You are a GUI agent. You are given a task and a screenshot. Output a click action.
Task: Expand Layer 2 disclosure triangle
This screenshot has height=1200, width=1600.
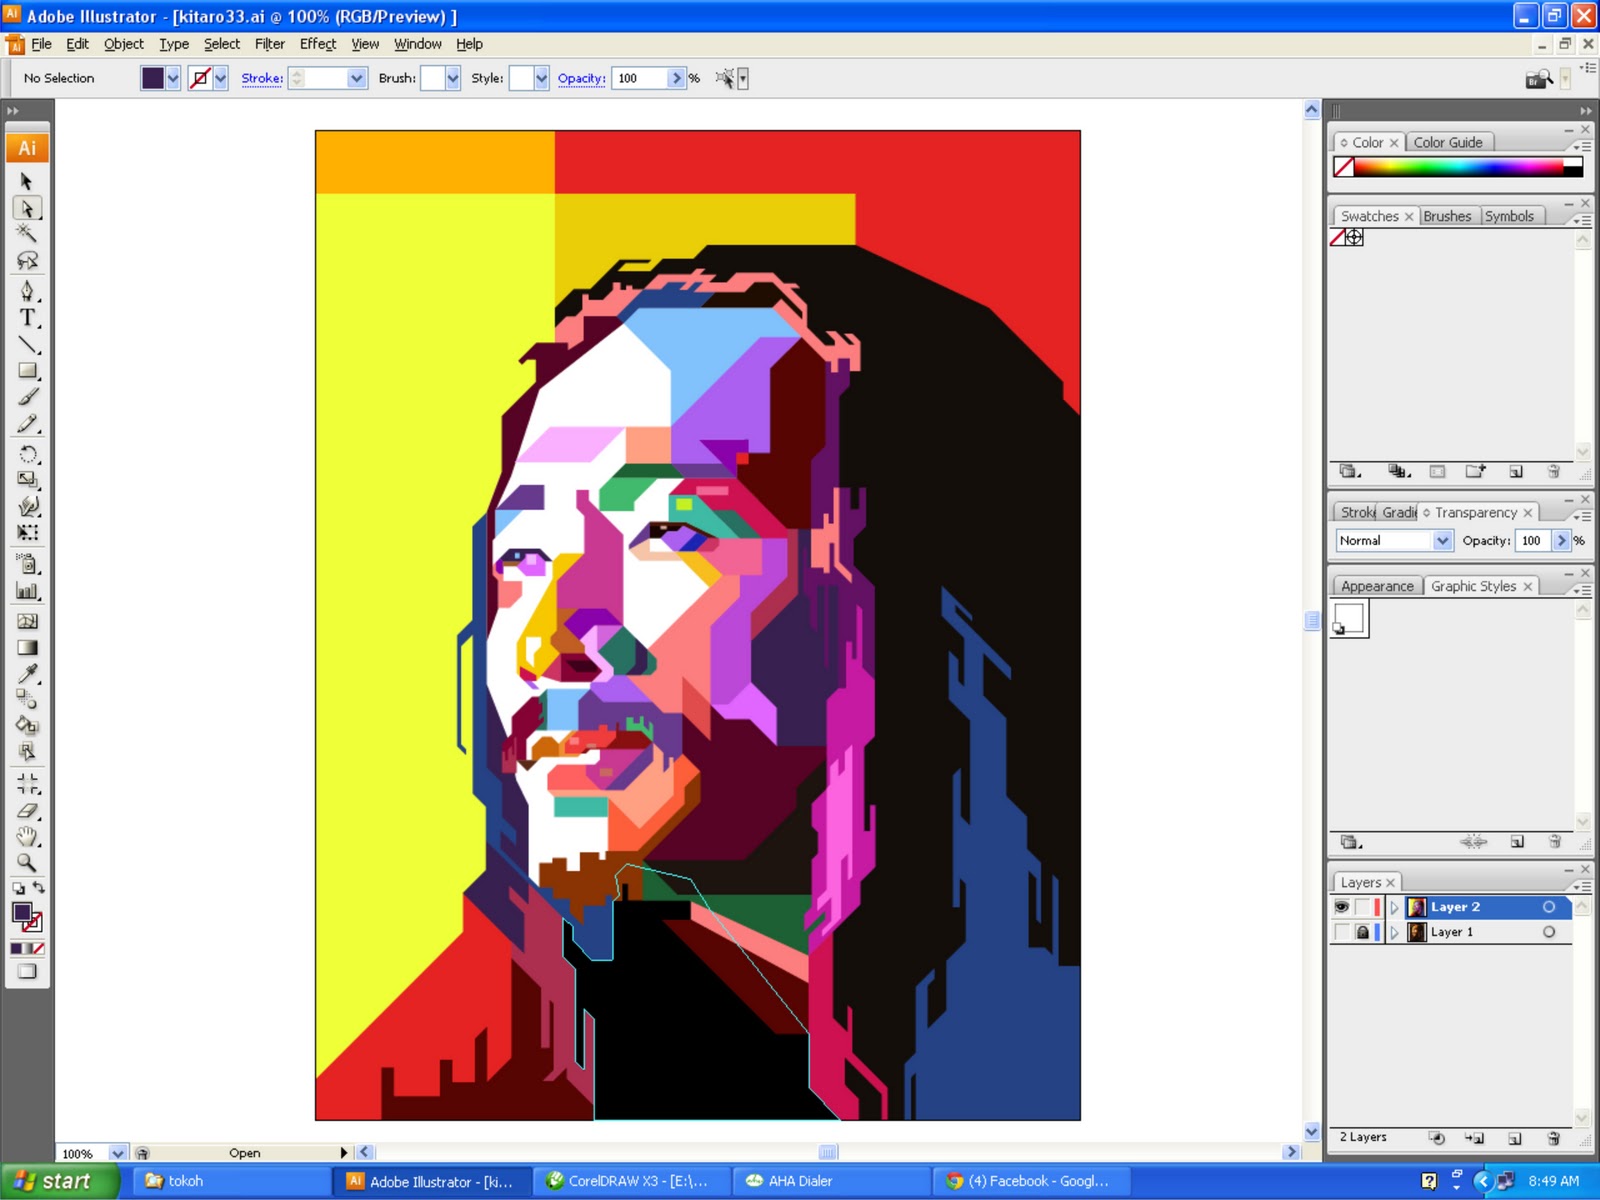point(1394,907)
